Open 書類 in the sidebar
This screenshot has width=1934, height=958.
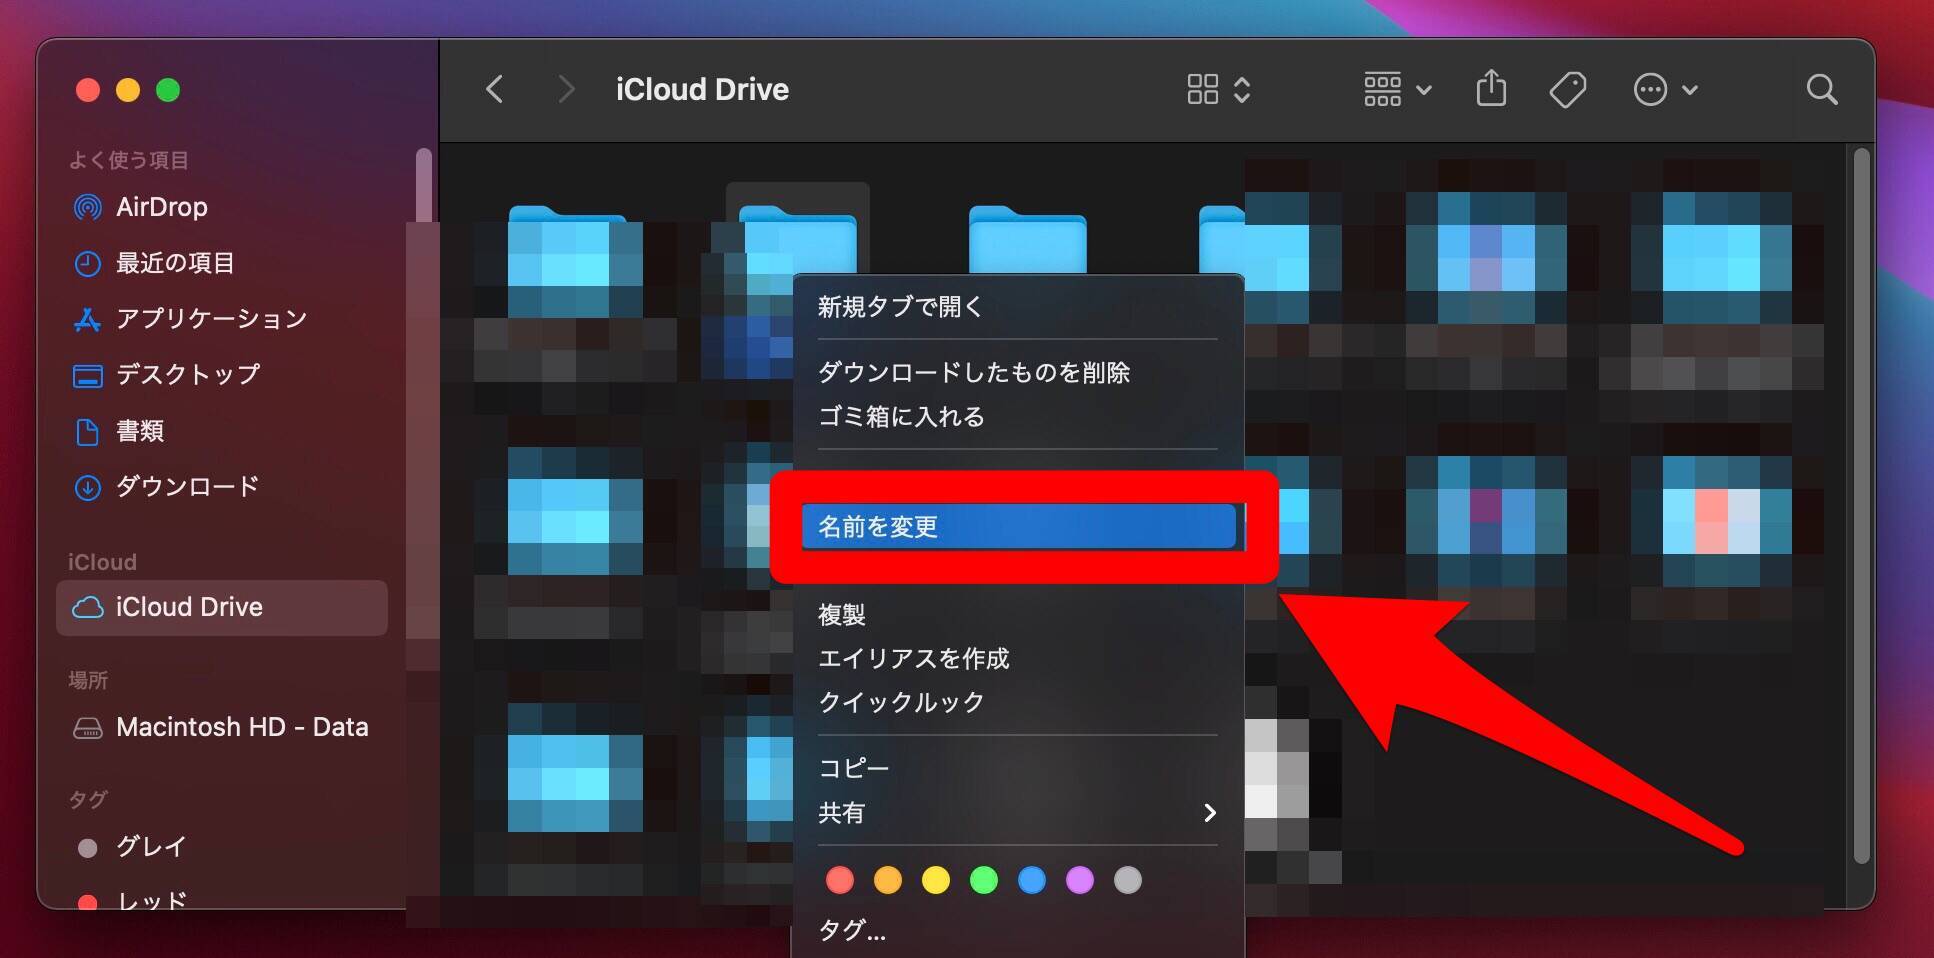pos(222,431)
